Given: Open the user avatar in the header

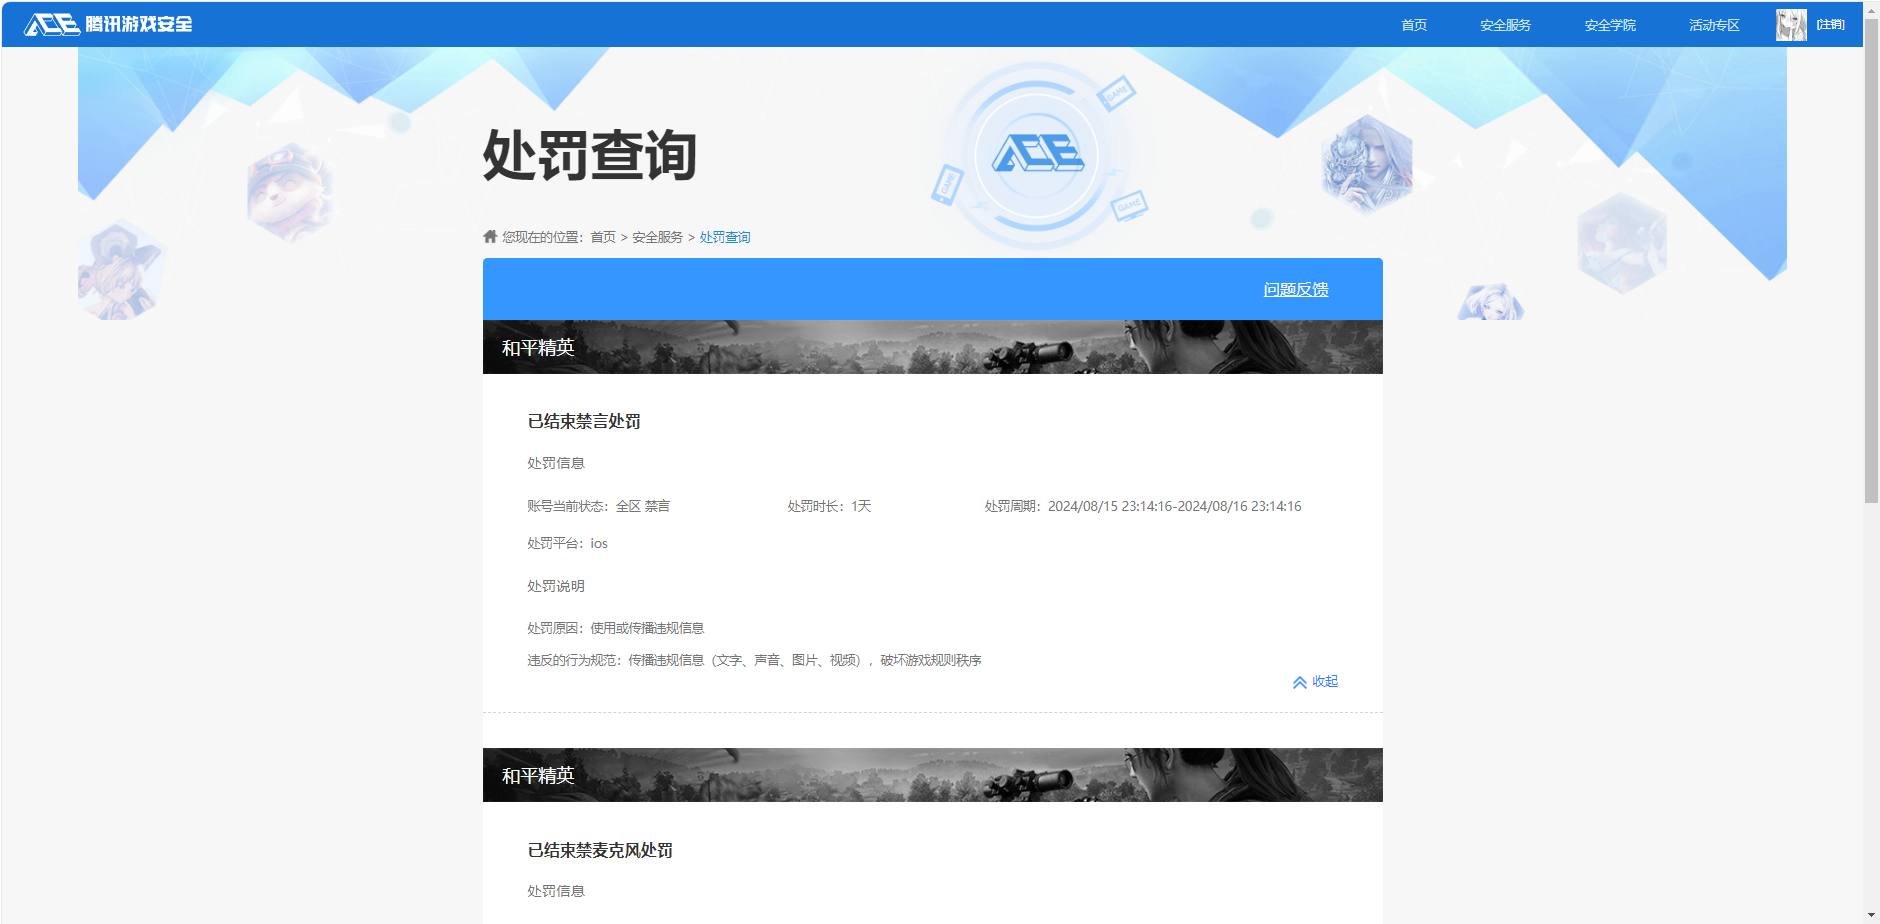Looking at the screenshot, I should coord(1790,25).
